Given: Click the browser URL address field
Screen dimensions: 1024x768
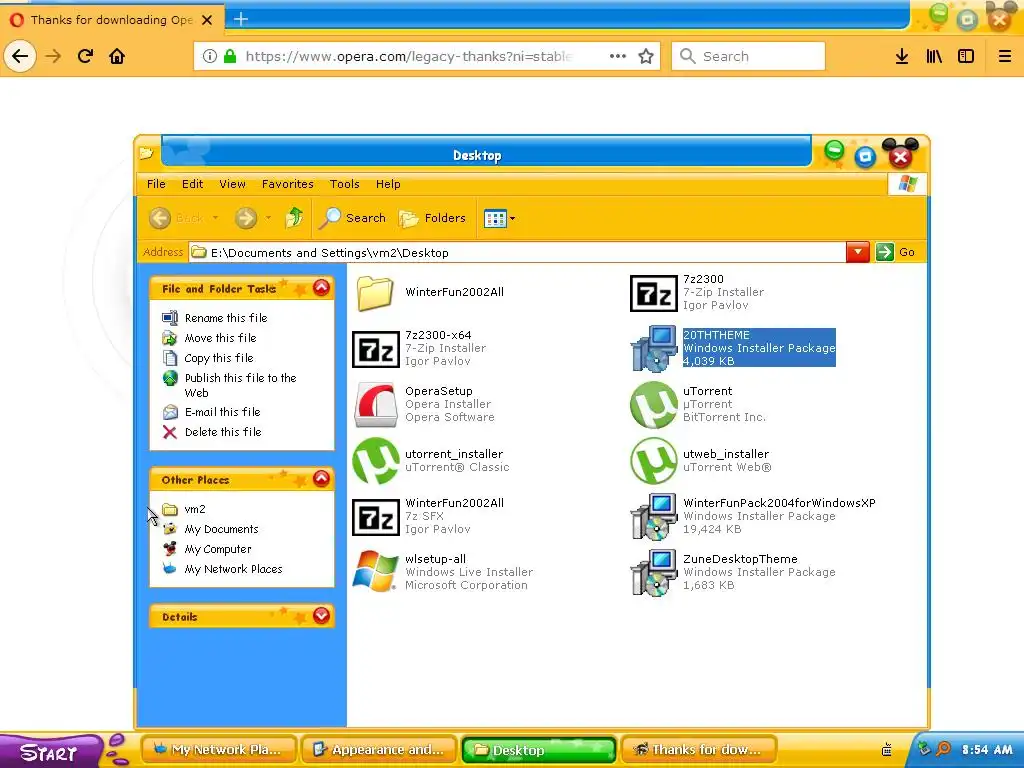Looking at the screenshot, I should pos(408,56).
